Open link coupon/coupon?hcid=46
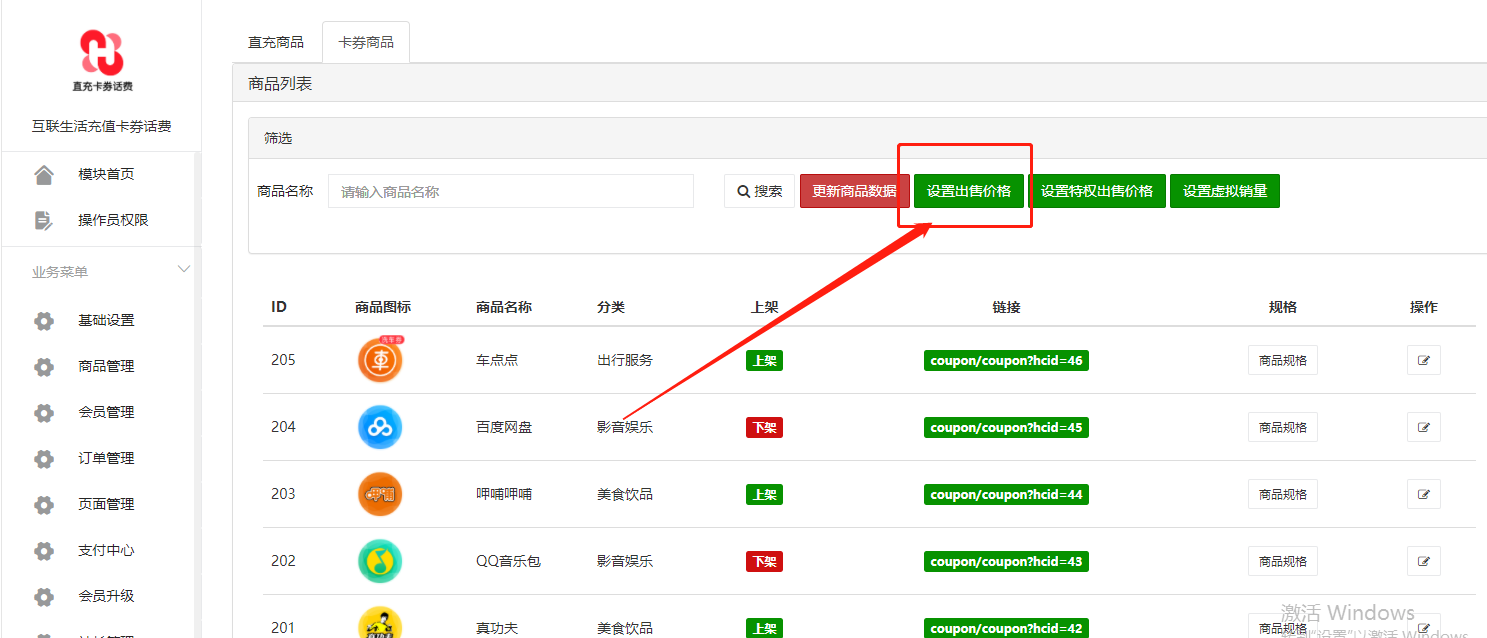The image size is (1487, 638). [1006, 360]
